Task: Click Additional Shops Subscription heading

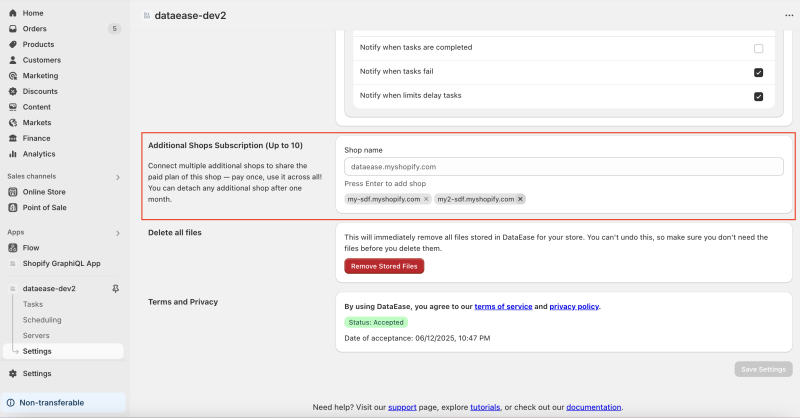Action: [225, 145]
